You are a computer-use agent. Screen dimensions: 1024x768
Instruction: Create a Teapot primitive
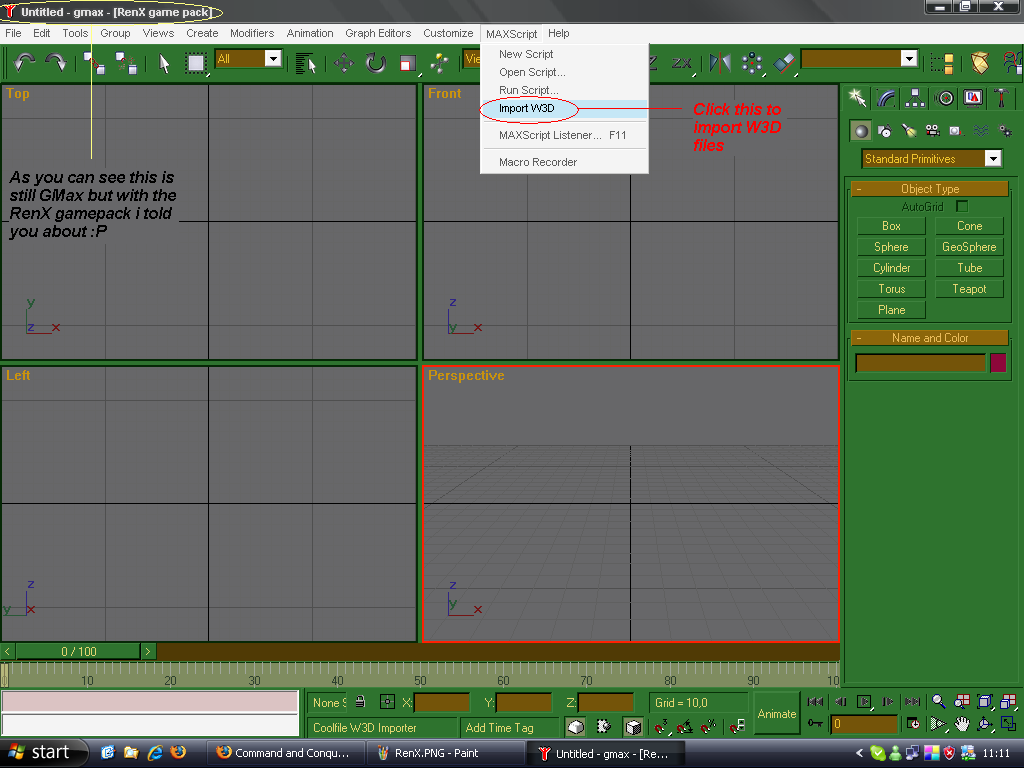pos(969,289)
